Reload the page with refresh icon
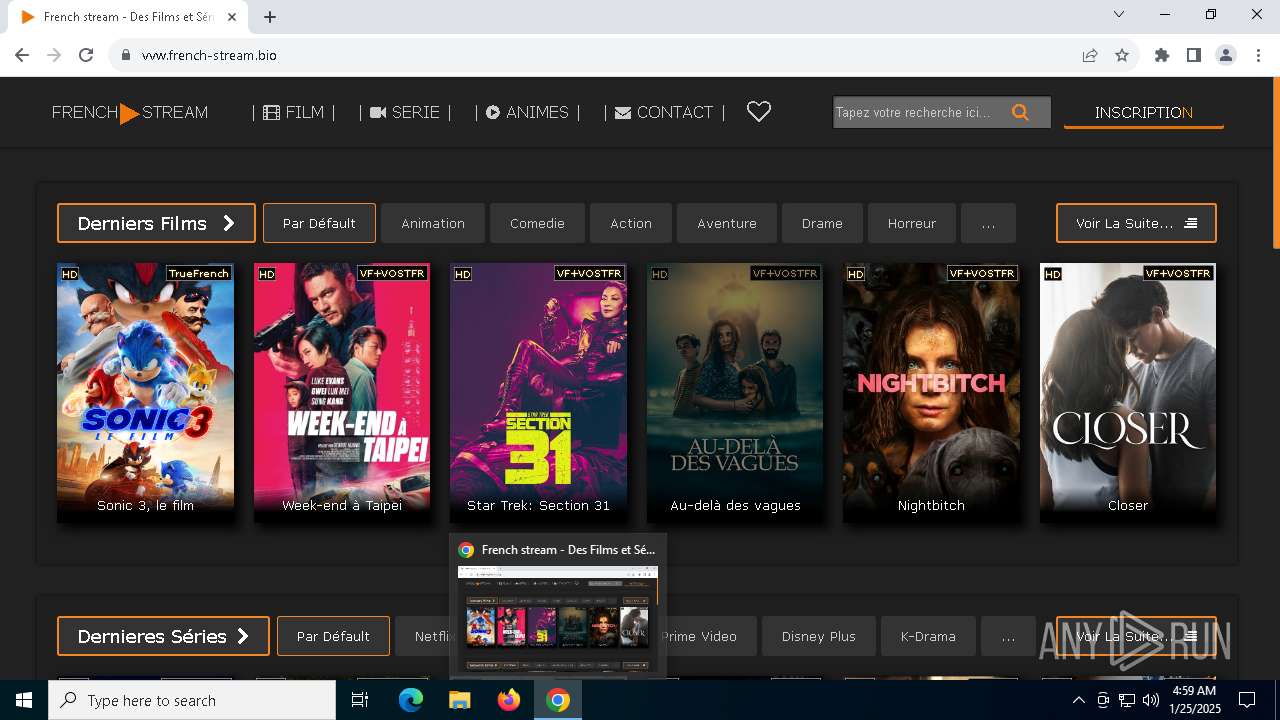Screen dimensions: 1280x720 86,55
